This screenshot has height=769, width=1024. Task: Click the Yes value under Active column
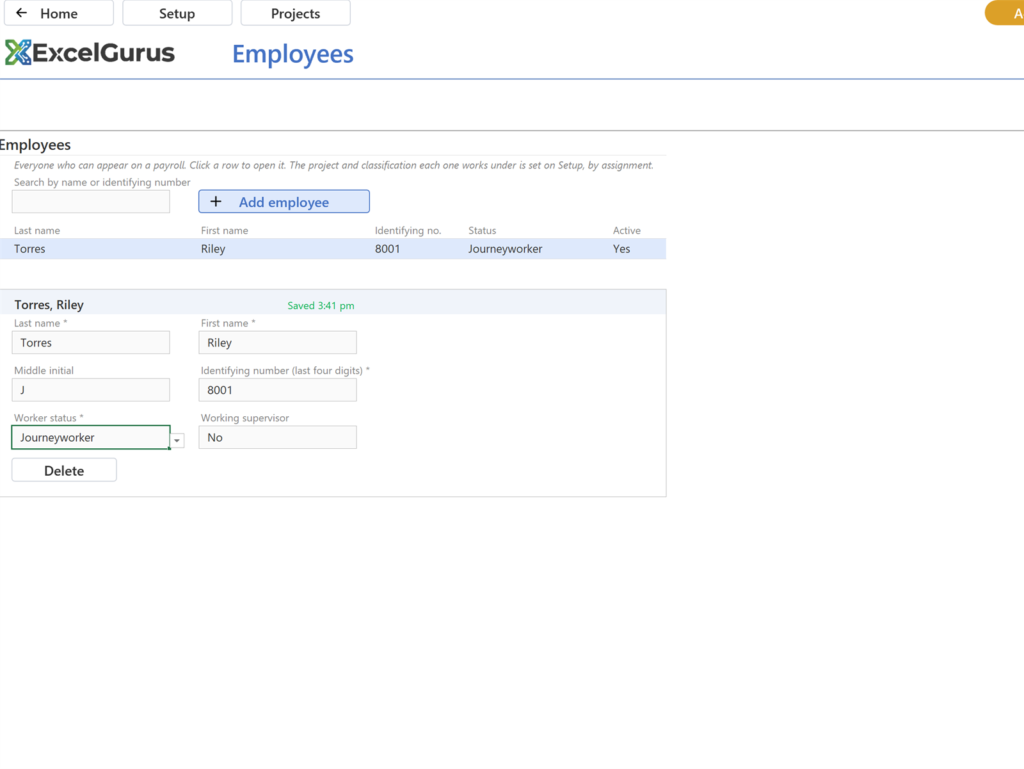621,249
